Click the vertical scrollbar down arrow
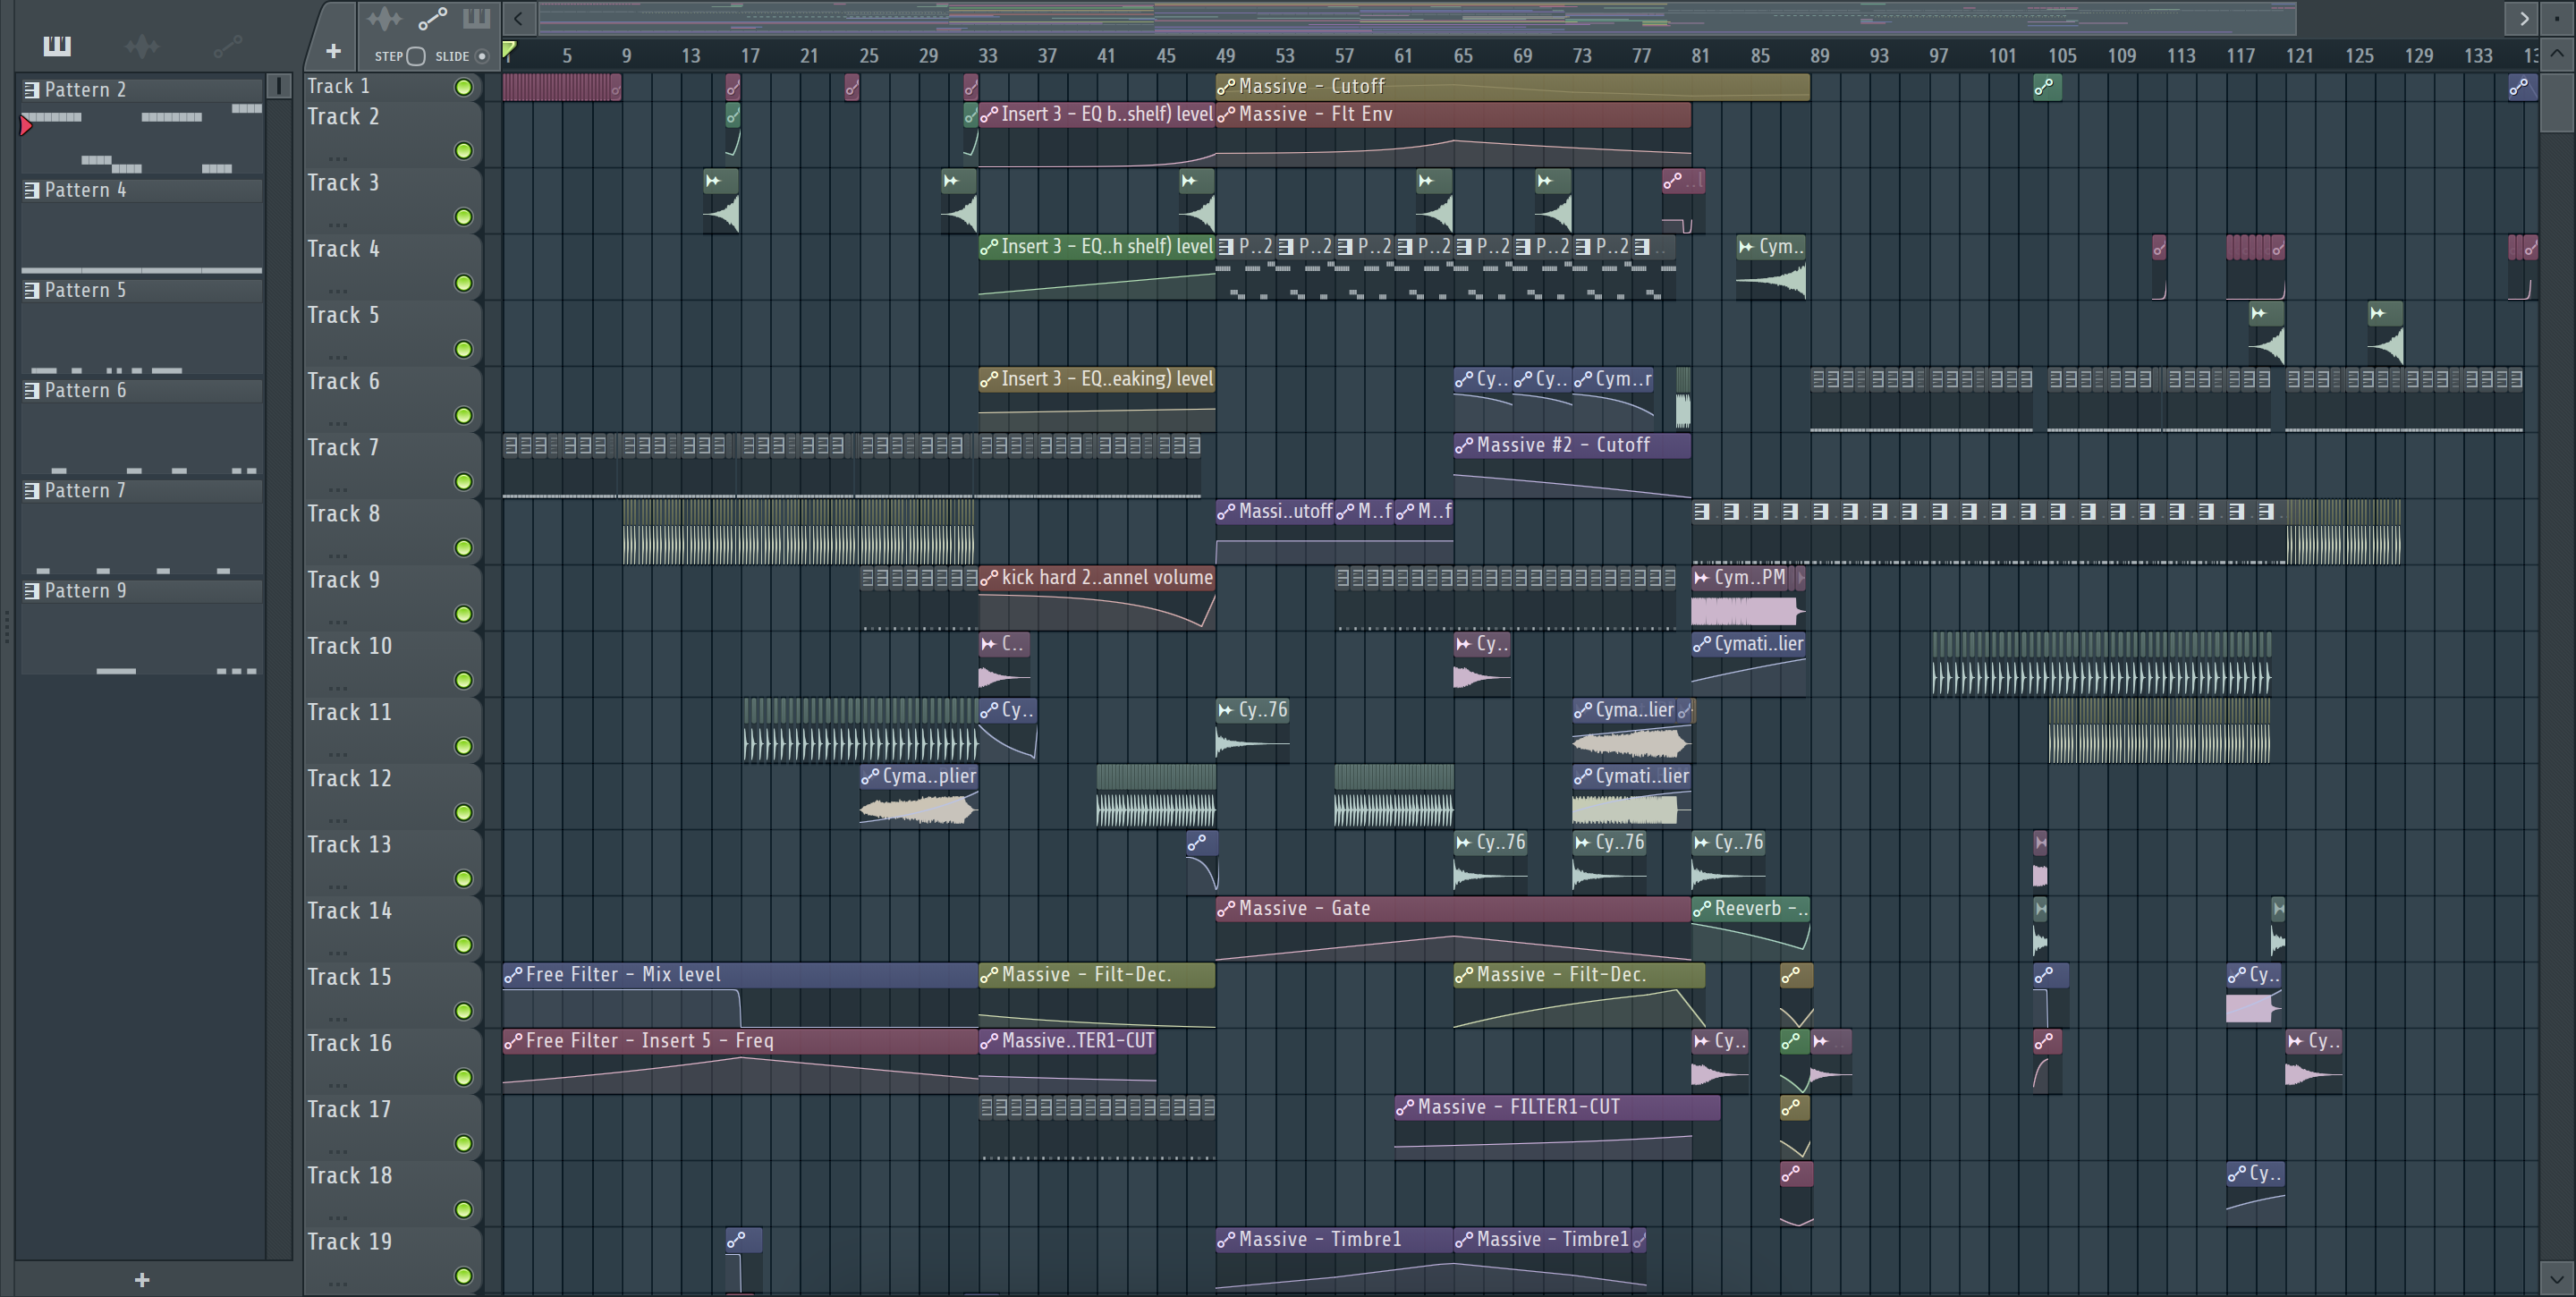This screenshot has width=2576, height=1297. [2557, 1277]
